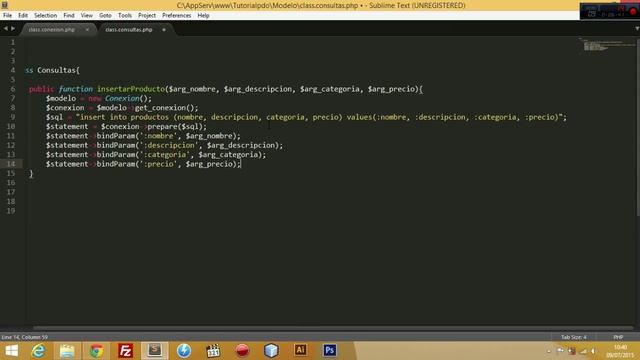This screenshot has width=640, height=360.
Task: Click line number 6 in the gutter
Action: point(13,89)
